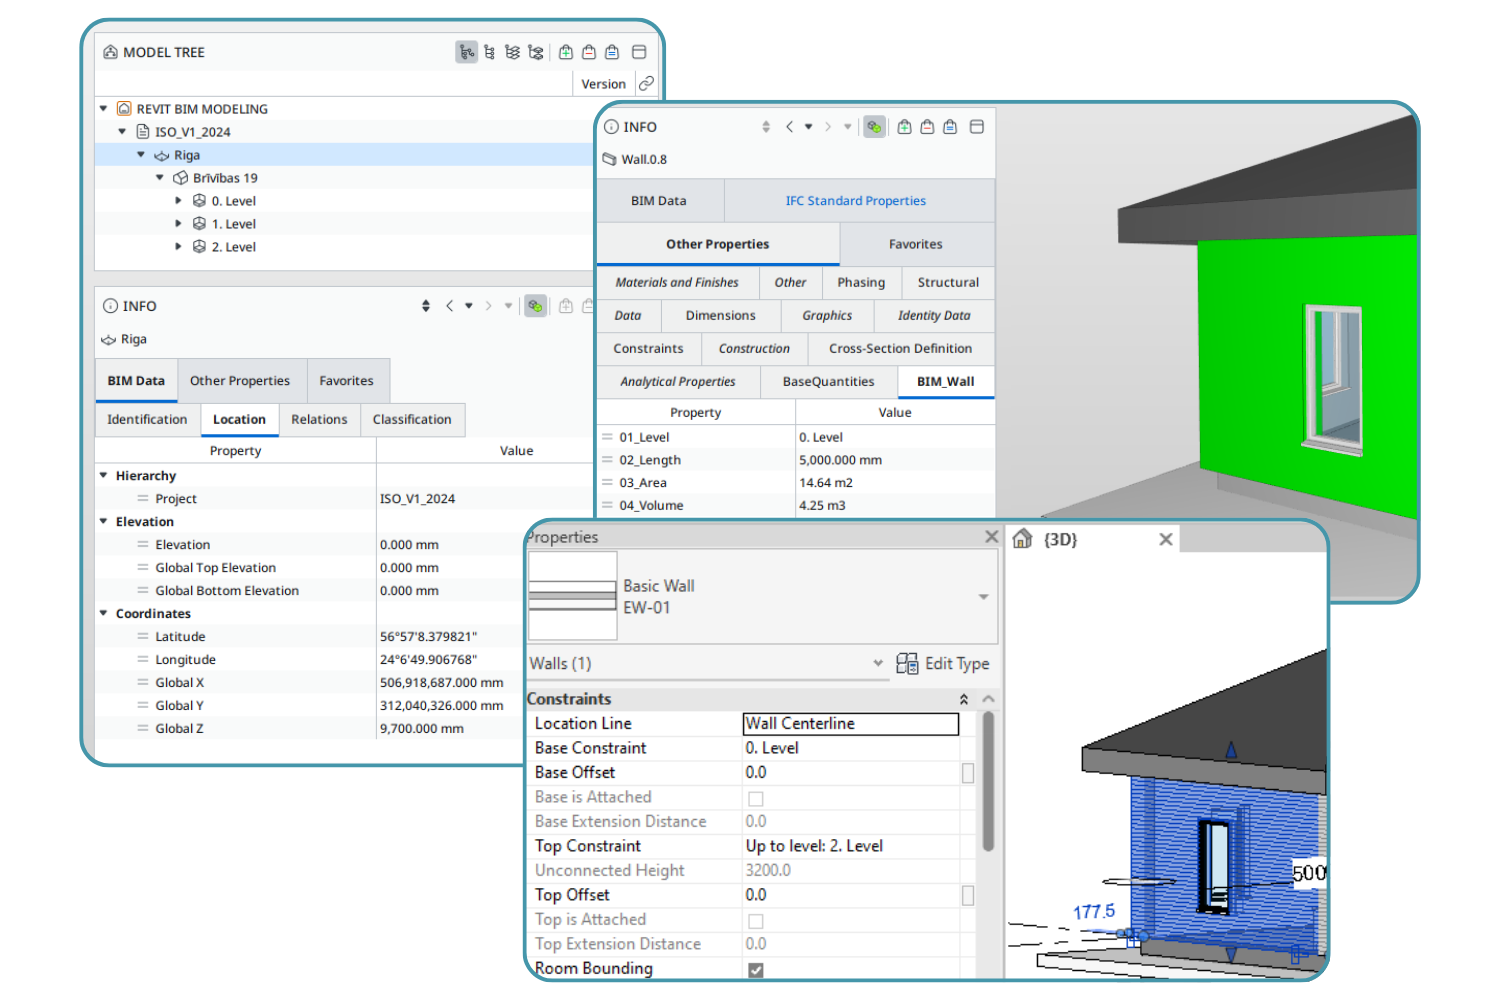Set selection basket in Model Tree toolbar
Viewport: 1500px width, 1000px height.
click(x=612, y=52)
